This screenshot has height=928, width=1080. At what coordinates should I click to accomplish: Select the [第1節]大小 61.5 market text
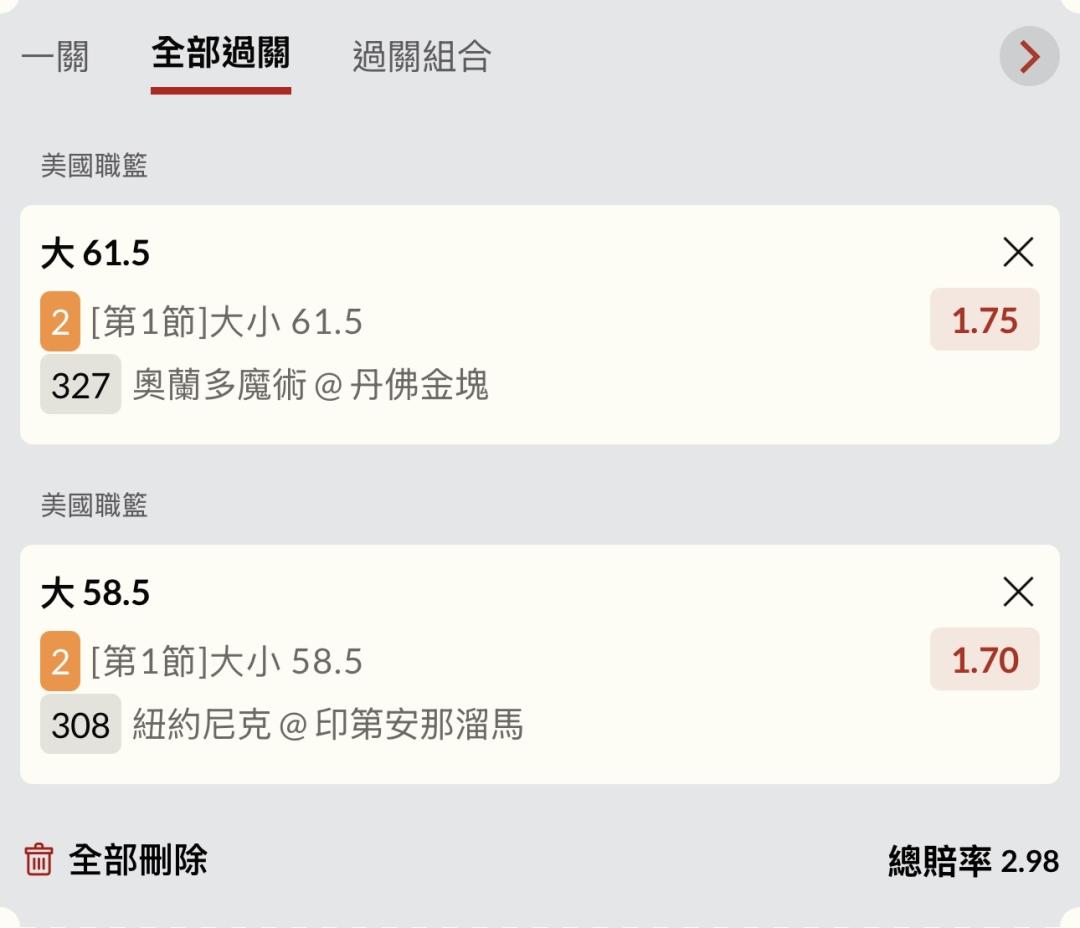227,322
